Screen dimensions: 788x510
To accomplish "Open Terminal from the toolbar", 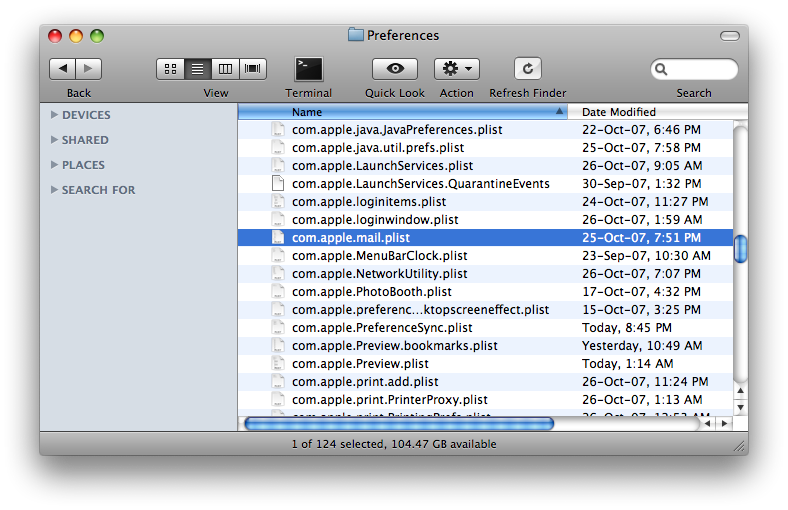I will (309, 69).
